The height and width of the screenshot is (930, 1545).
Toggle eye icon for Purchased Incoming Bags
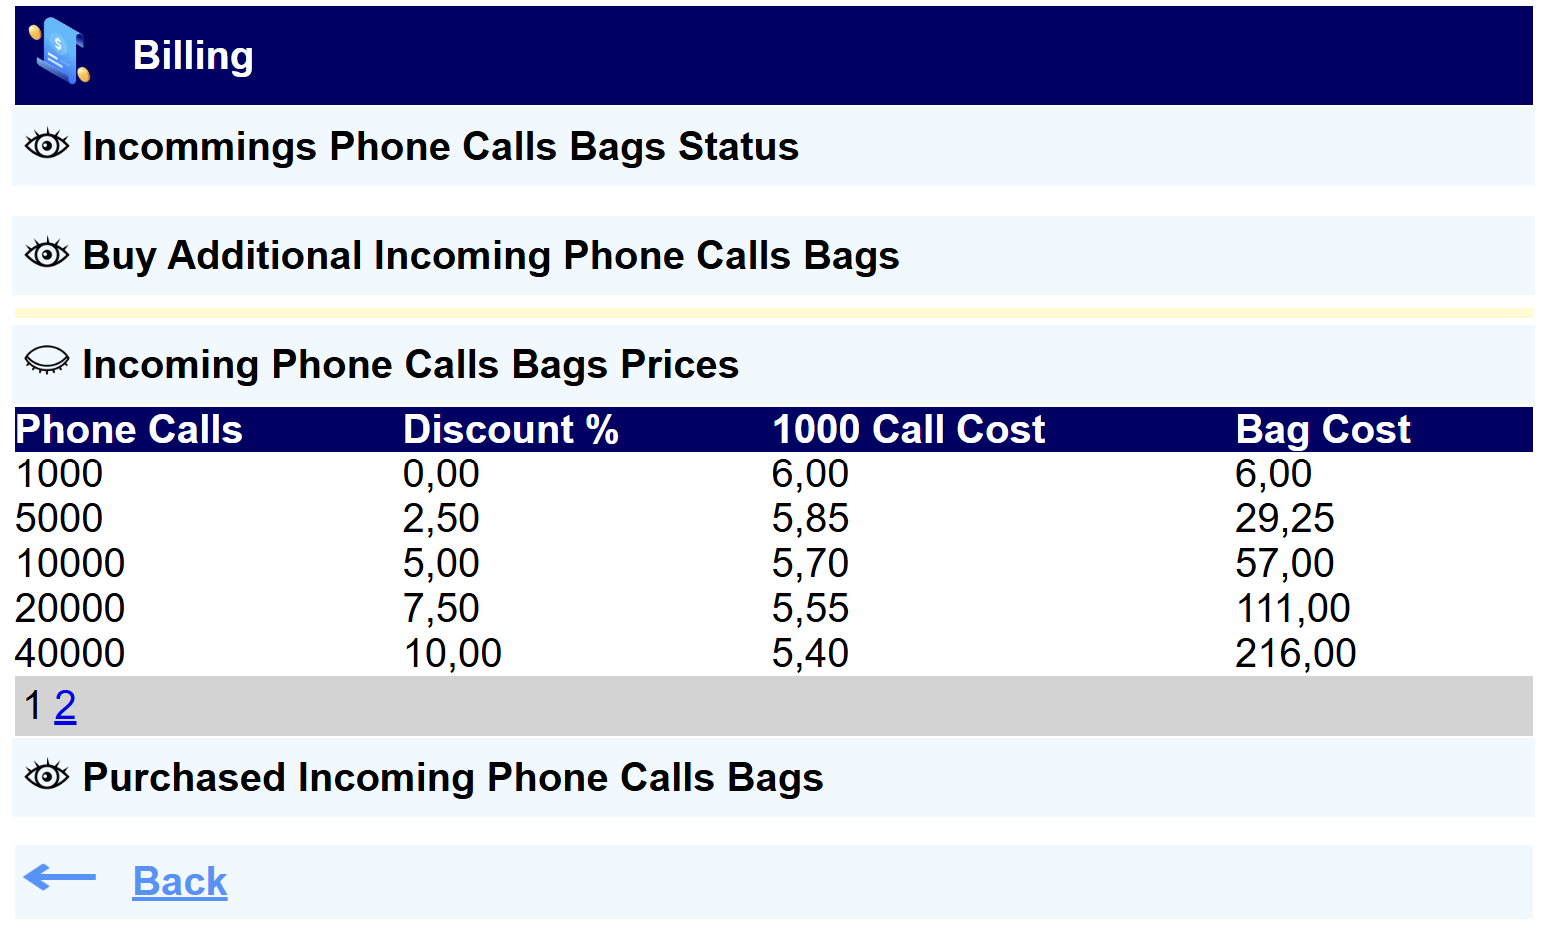pyautogui.click(x=47, y=776)
